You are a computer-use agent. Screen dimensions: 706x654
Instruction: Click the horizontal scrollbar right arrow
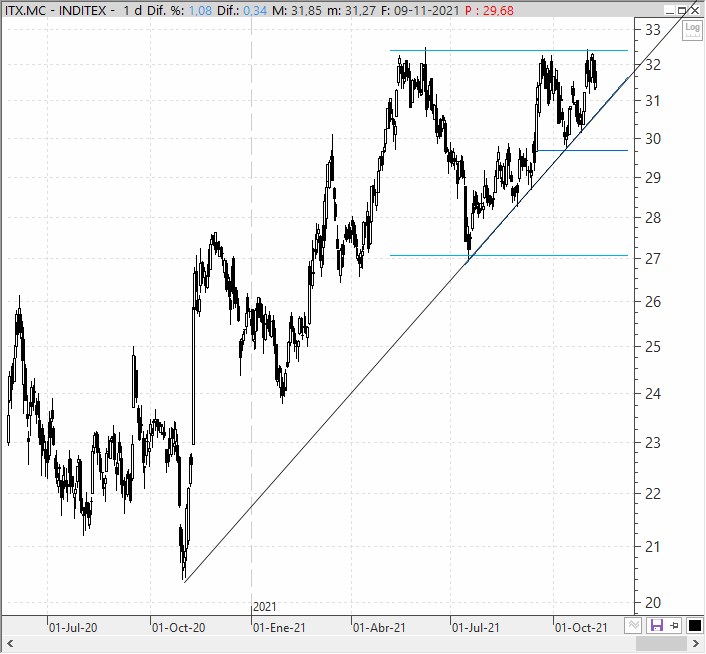tap(696, 644)
